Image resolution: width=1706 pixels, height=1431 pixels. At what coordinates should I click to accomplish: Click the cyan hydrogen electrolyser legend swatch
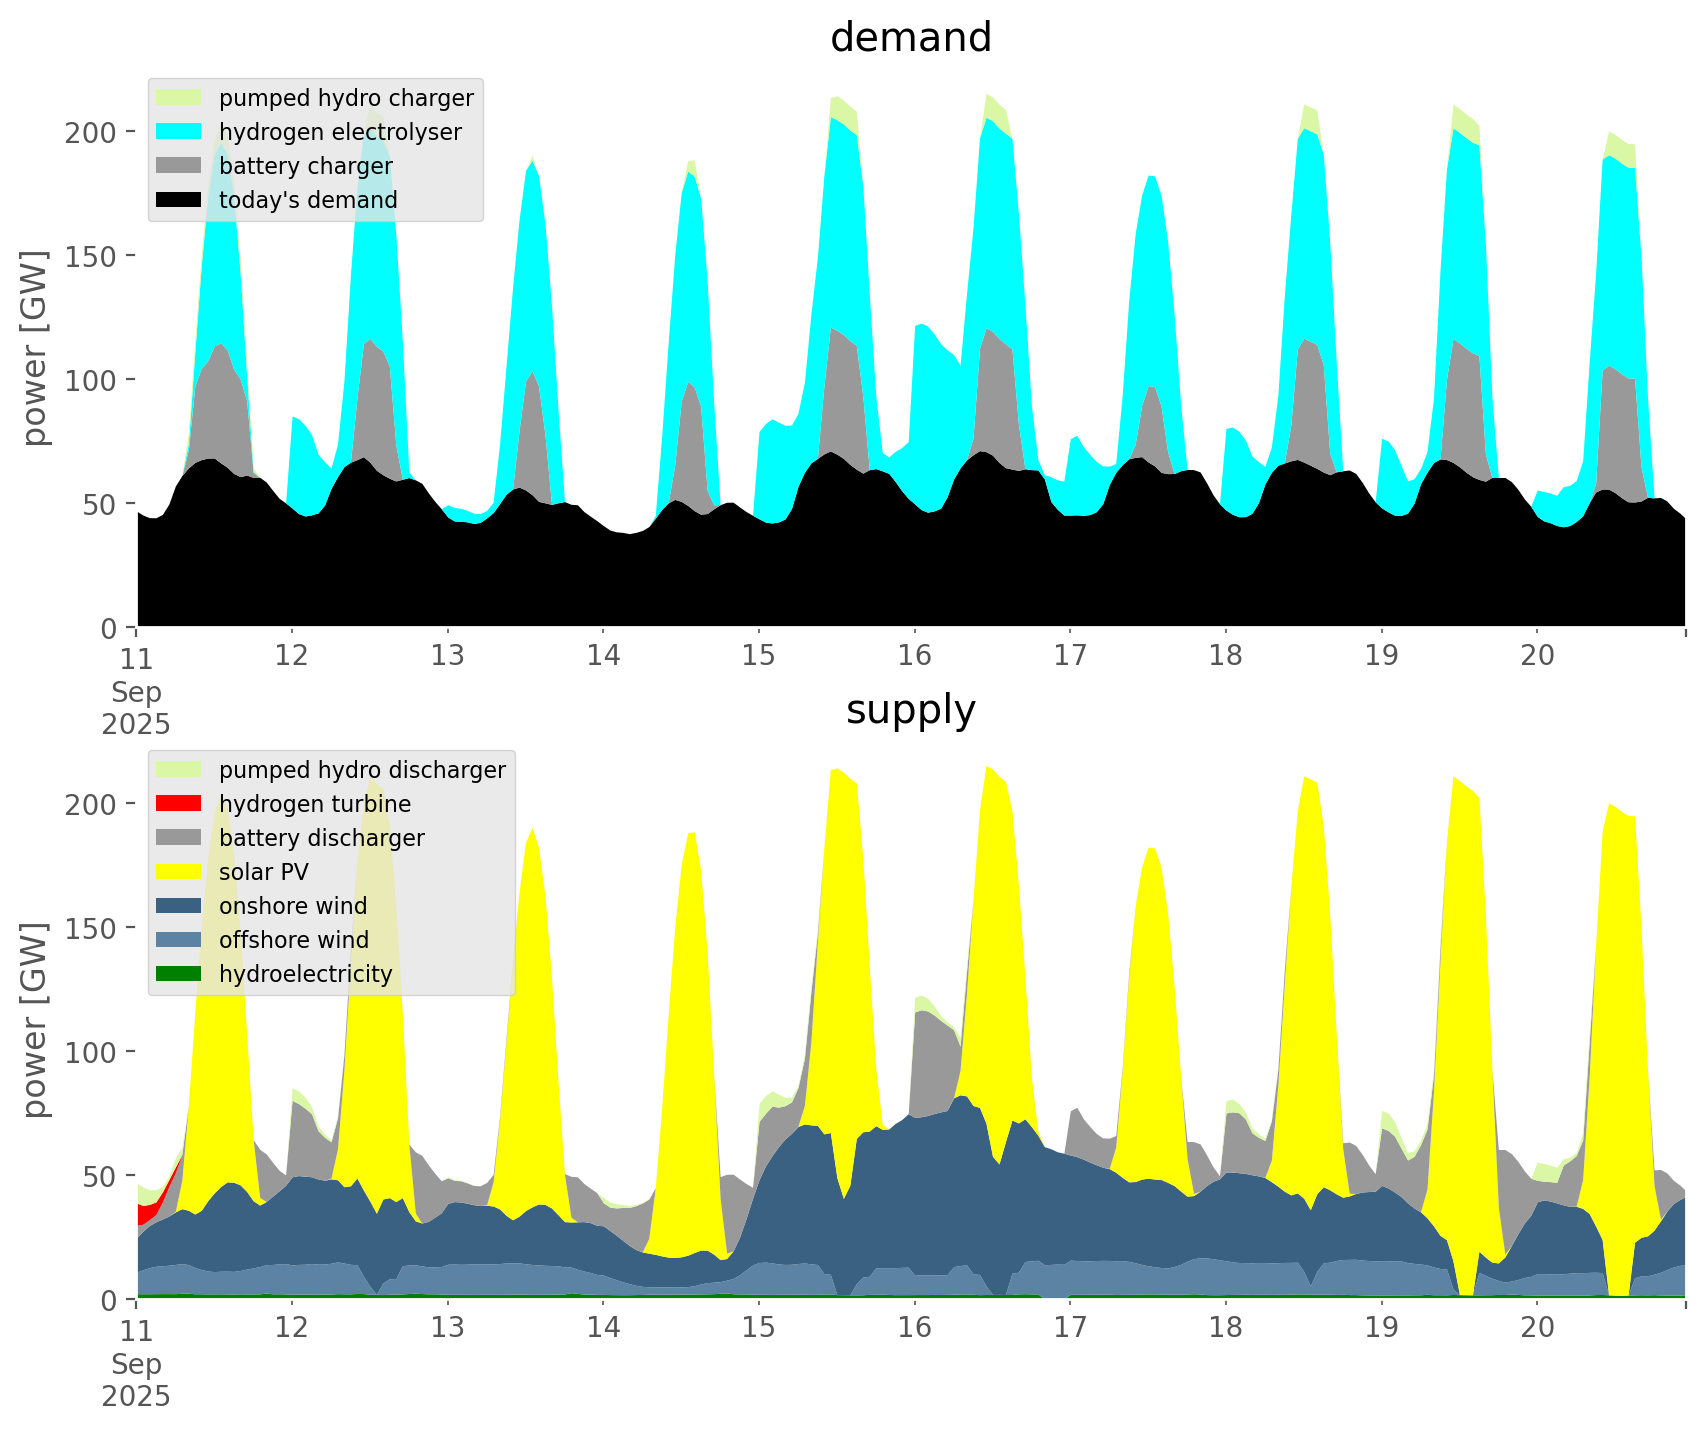179,132
